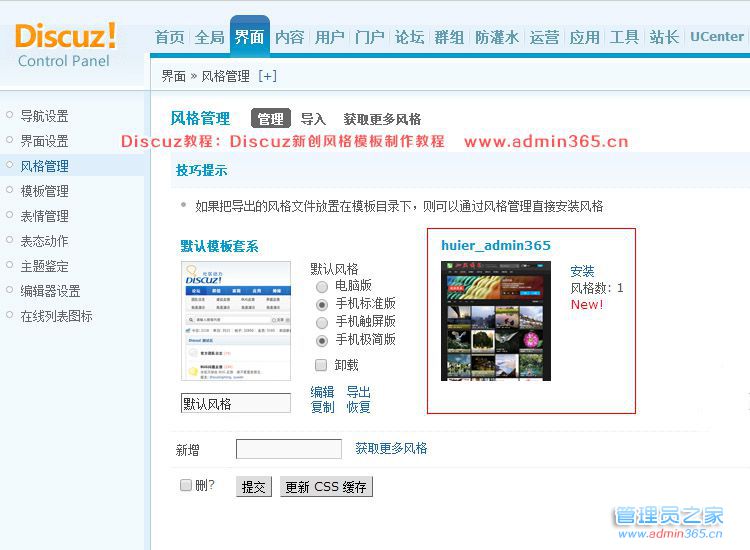Select the 管理 sub-tab
This screenshot has height=550, width=750.
coord(271,119)
